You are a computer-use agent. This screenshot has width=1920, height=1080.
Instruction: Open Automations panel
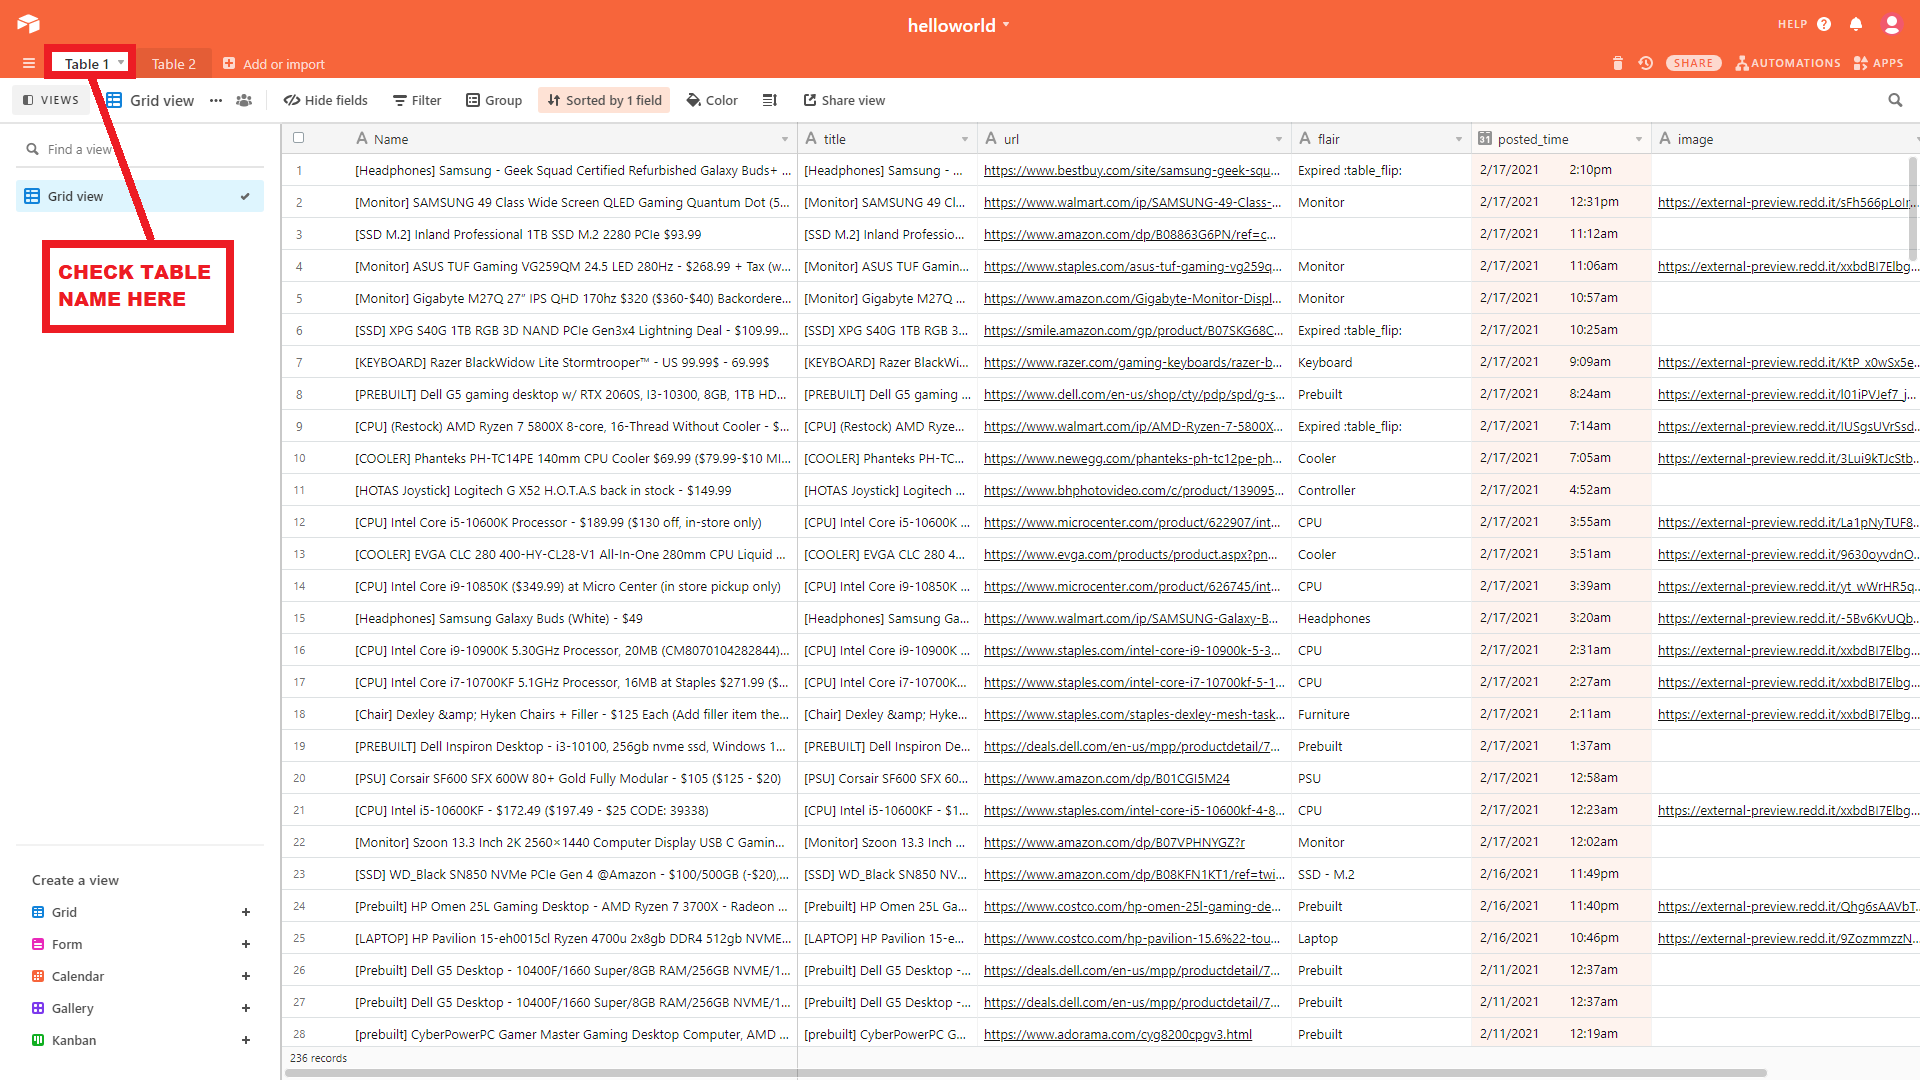point(1788,63)
